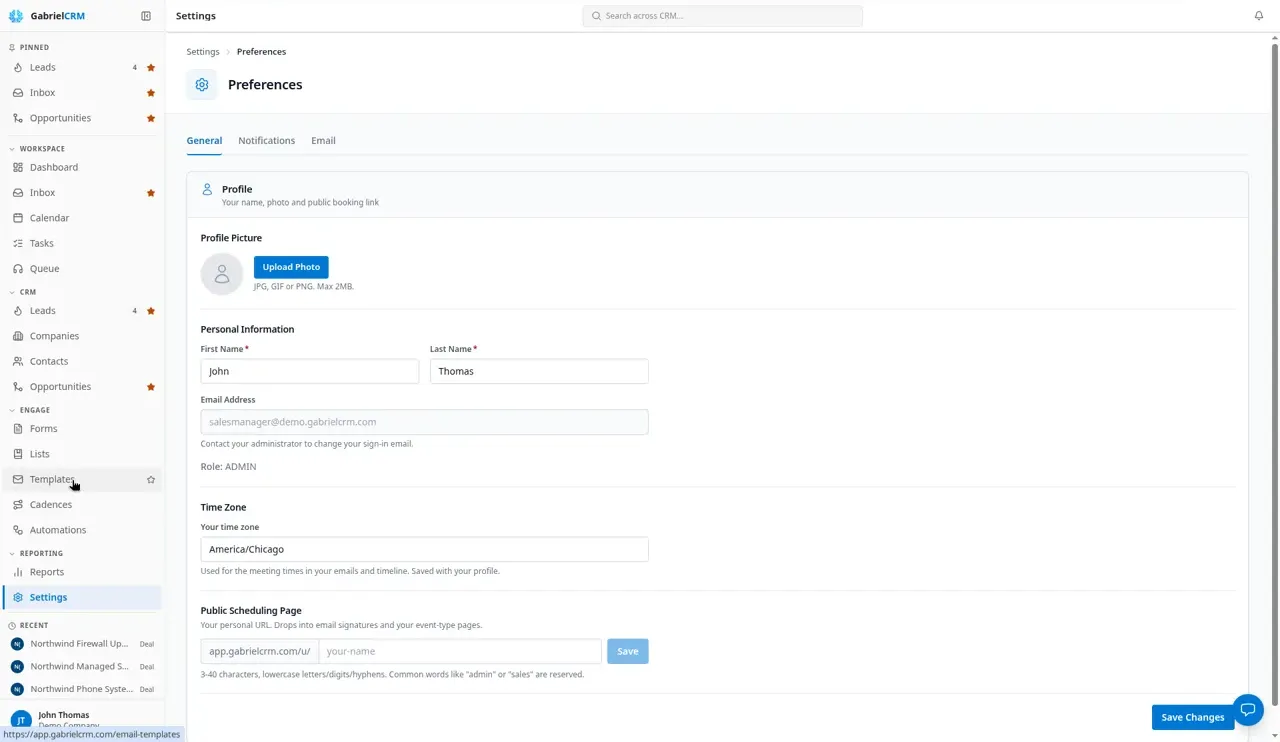Open Forms under Engage
The height and width of the screenshot is (742, 1280).
(82, 429)
